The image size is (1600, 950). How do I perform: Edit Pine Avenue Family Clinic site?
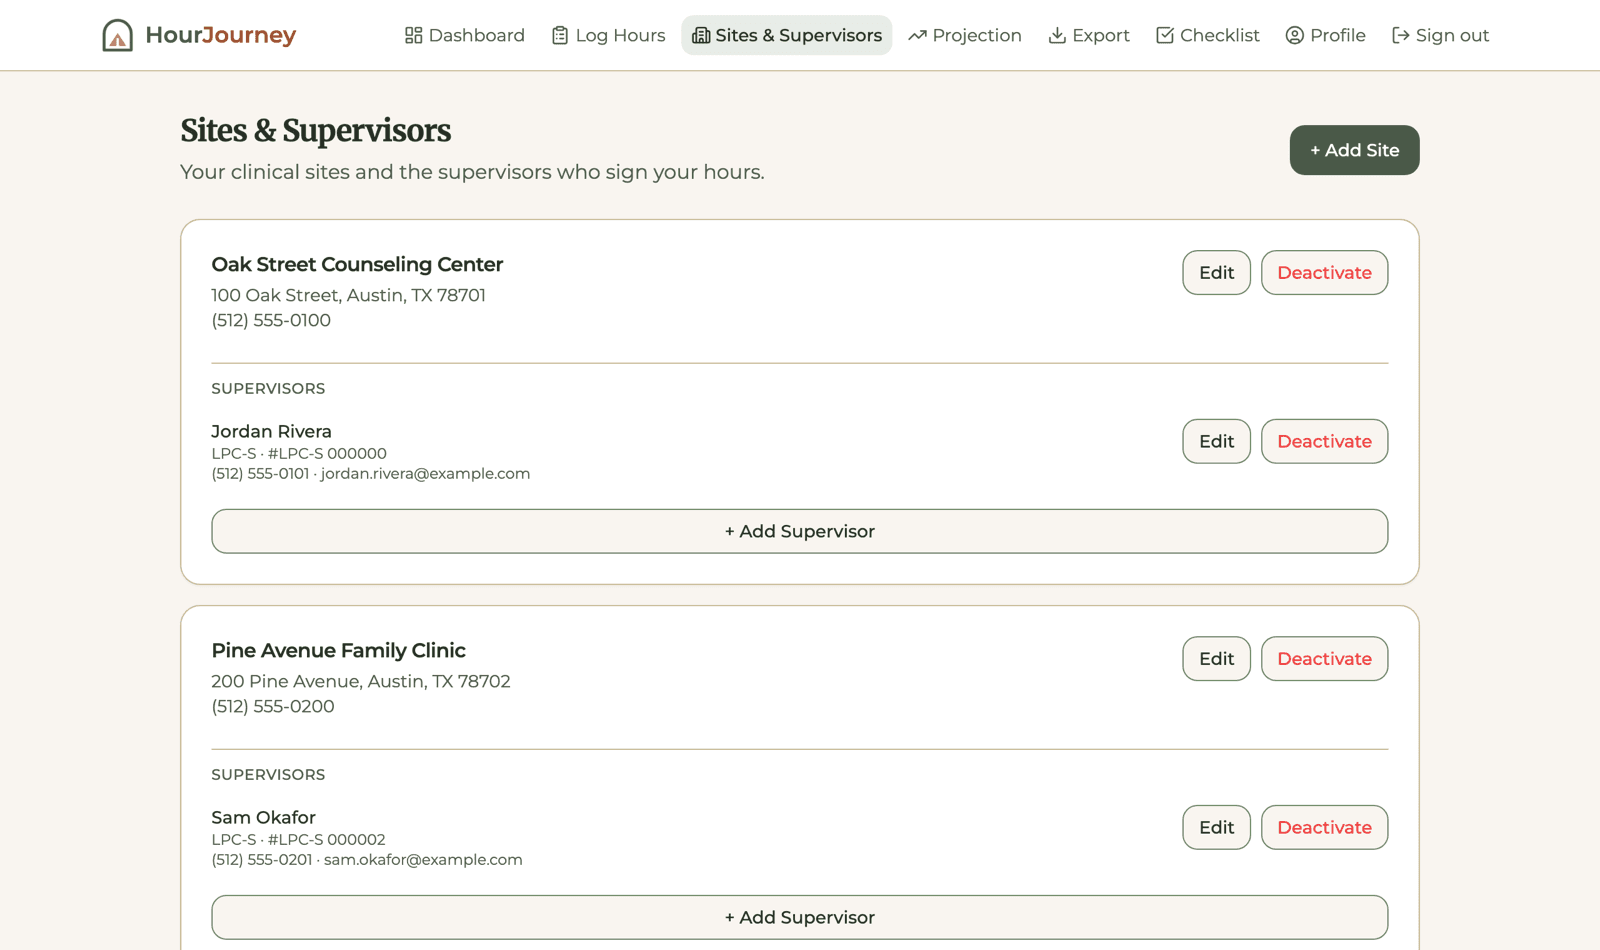(x=1216, y=658)
